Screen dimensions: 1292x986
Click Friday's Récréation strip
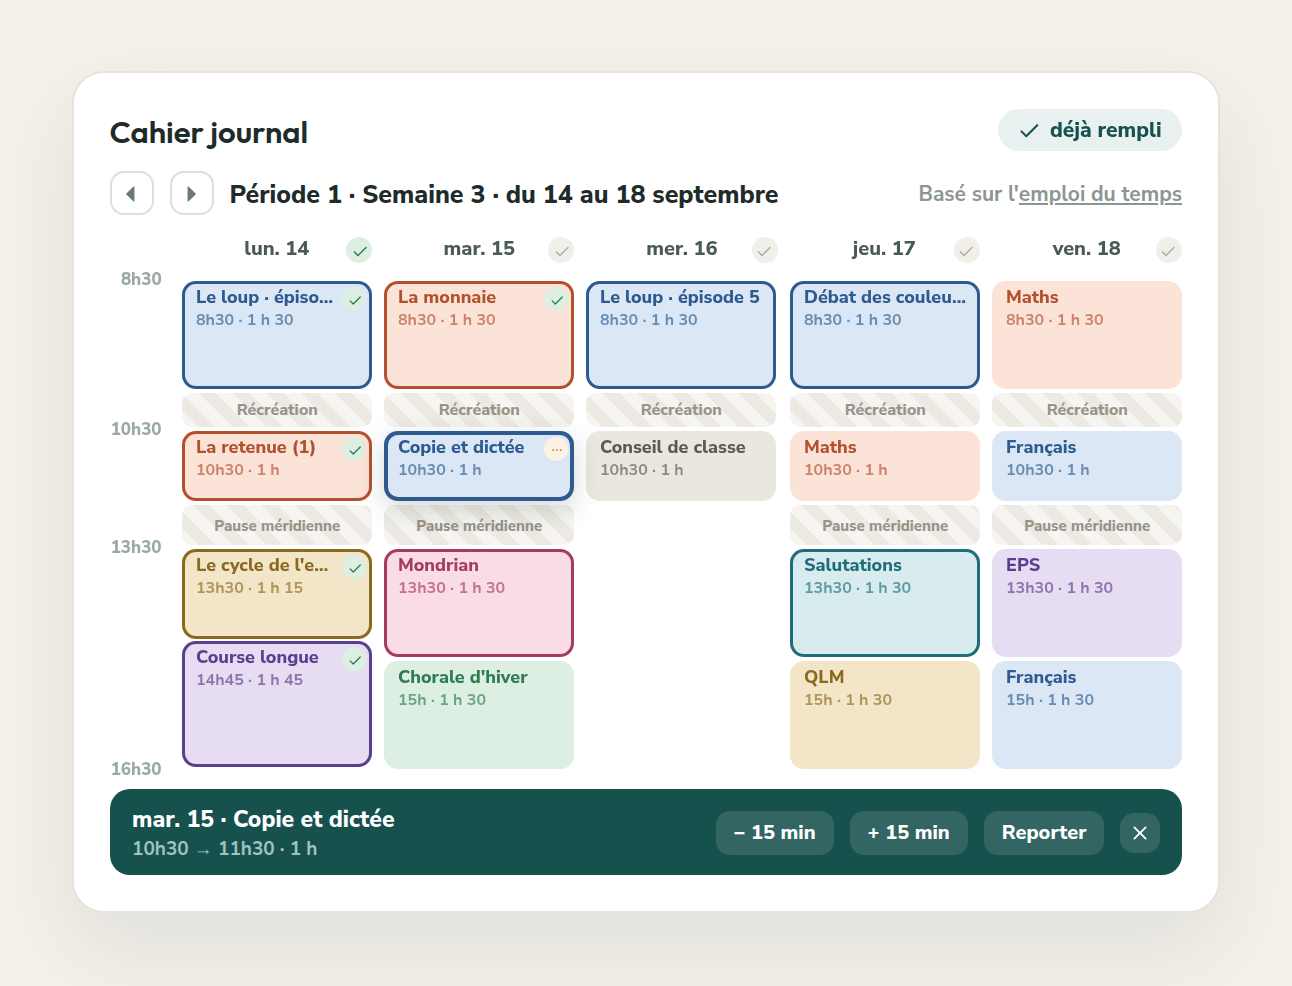tap(1087, 410)
